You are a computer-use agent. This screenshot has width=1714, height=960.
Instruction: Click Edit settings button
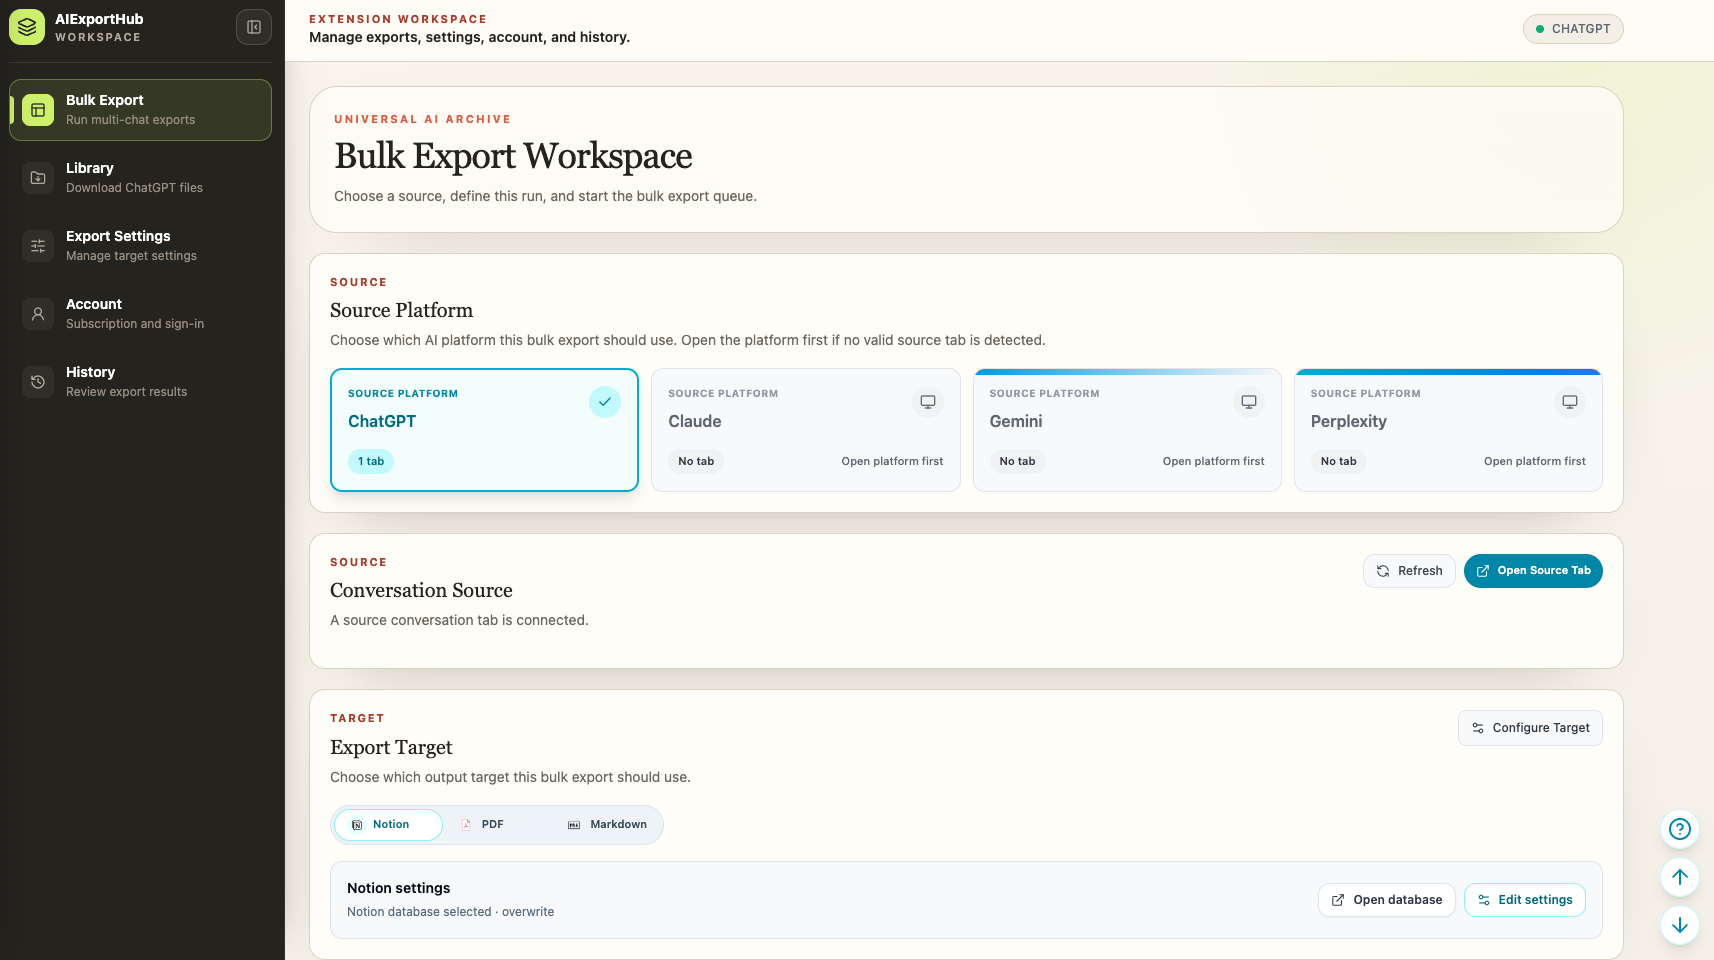click(x=1524, y=900)
